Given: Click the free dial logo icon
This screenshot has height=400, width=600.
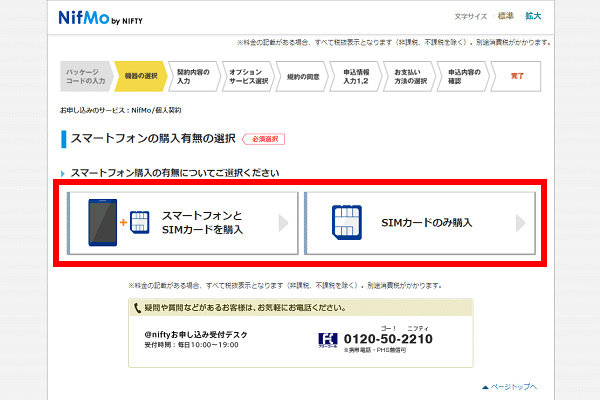Looking at the screenshot, I should point(328,340).
